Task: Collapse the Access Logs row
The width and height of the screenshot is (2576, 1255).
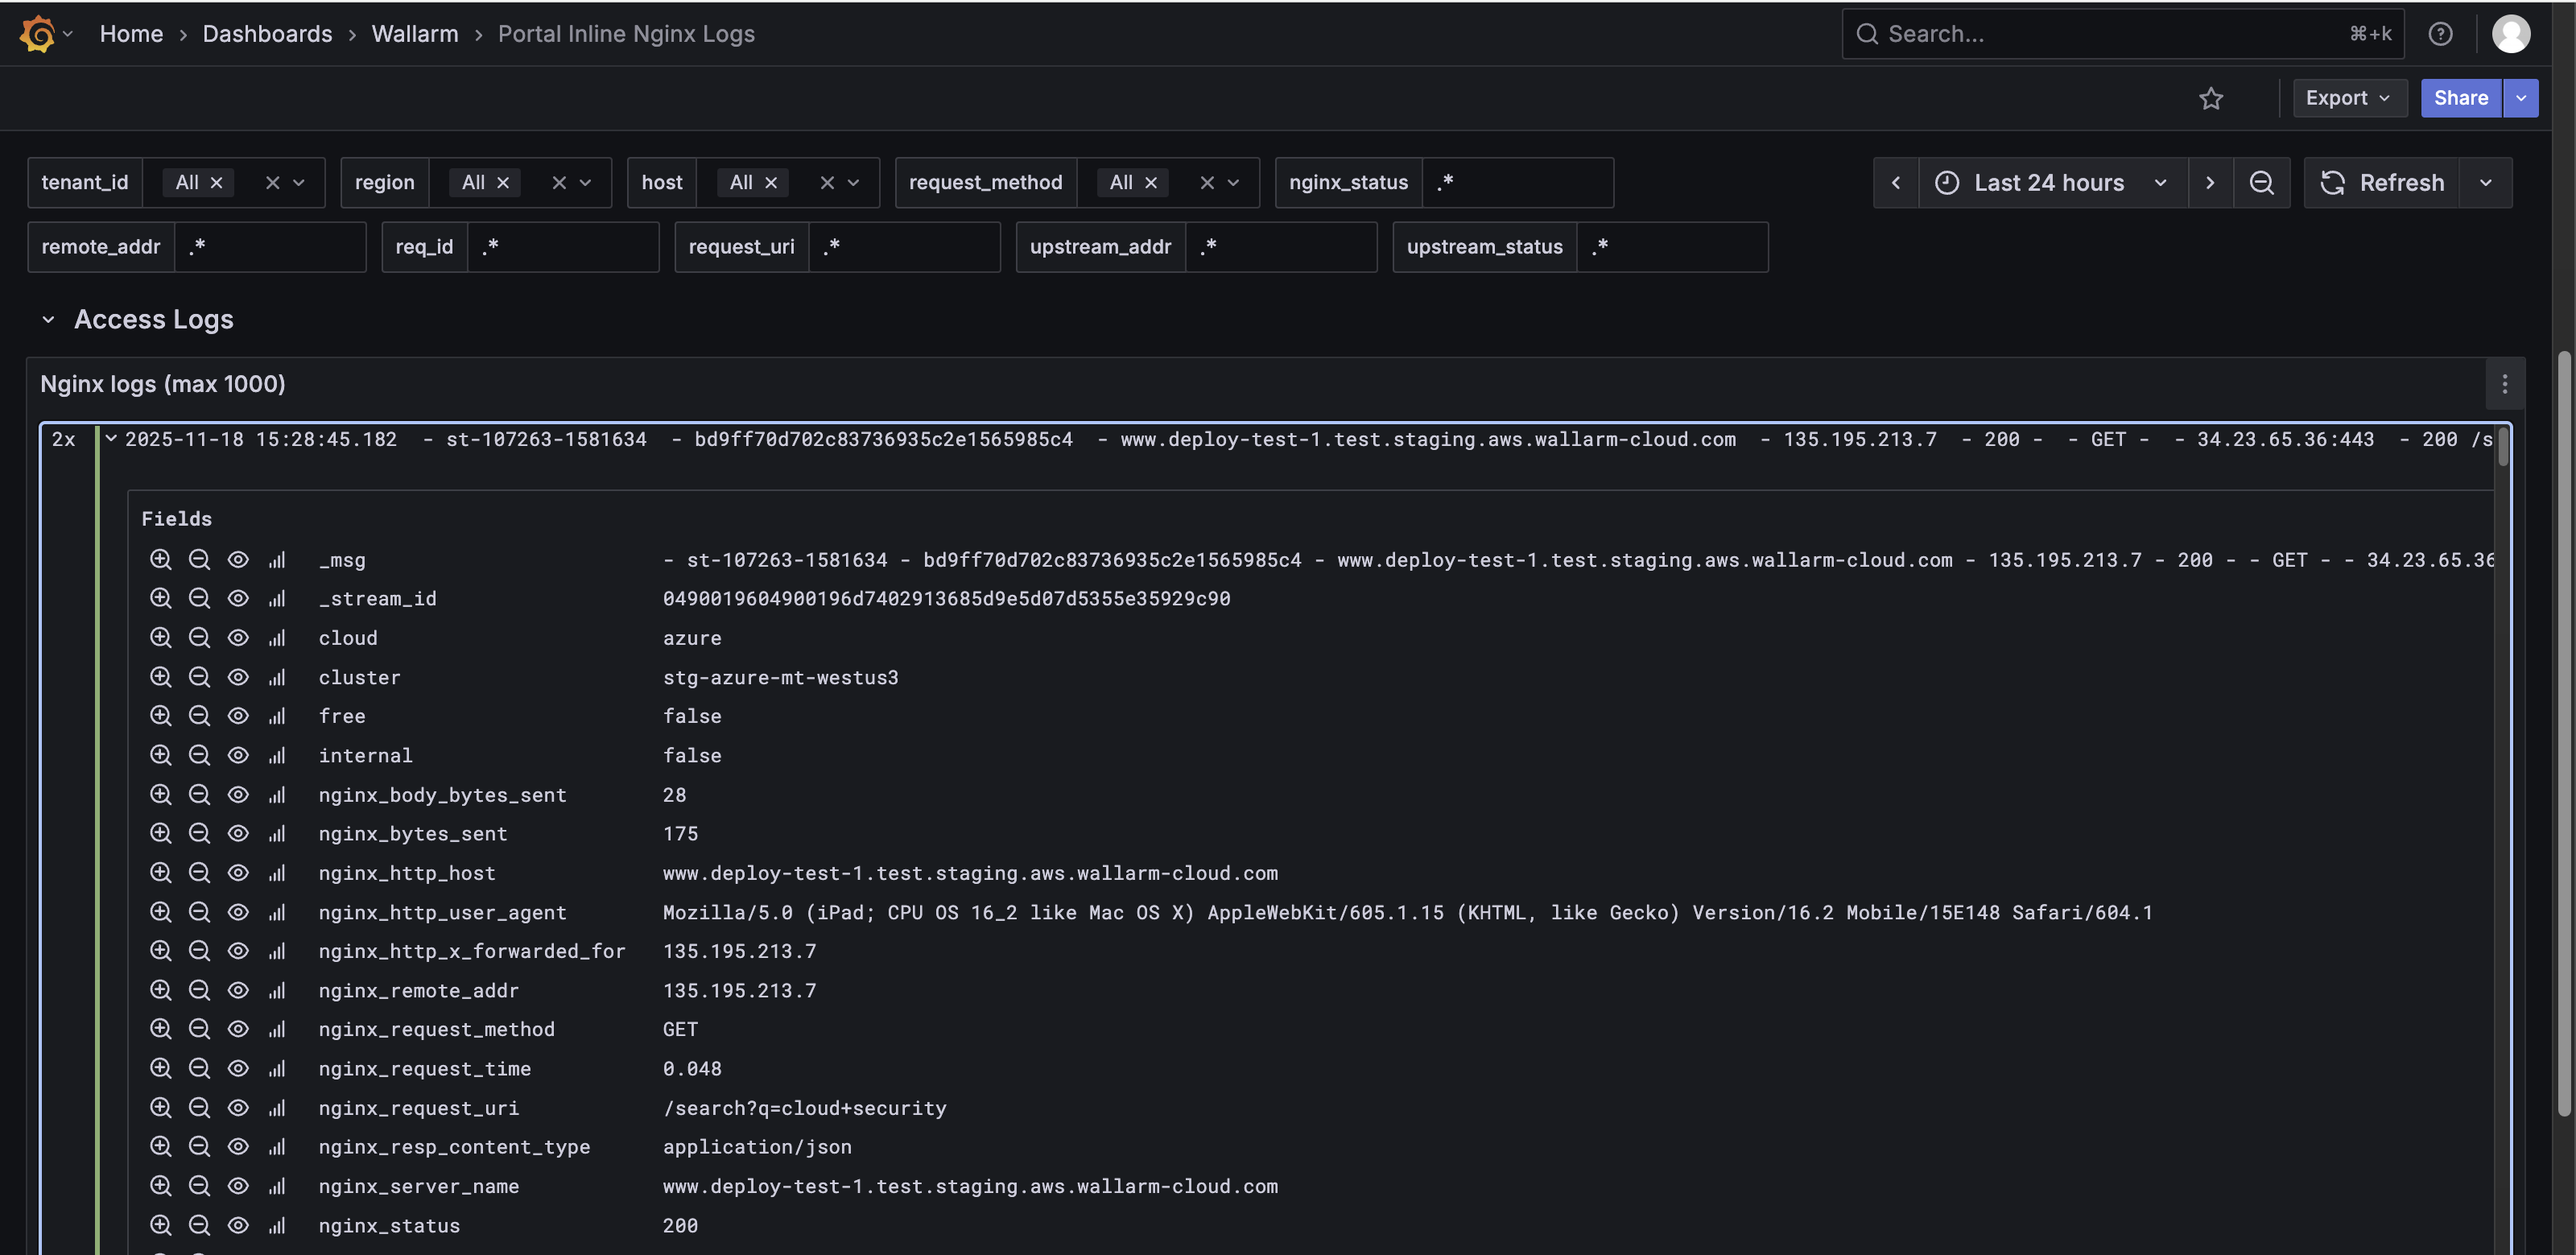Action: (x=48, y=319)
